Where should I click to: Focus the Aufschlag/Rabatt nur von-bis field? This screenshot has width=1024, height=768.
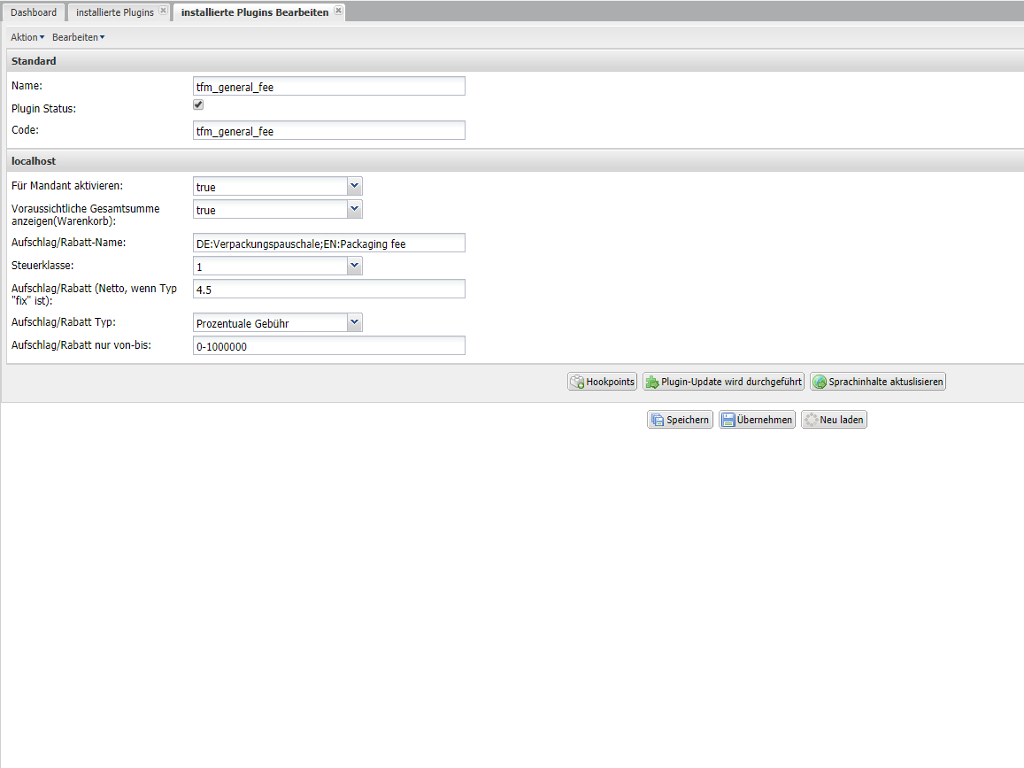[328, 346]
